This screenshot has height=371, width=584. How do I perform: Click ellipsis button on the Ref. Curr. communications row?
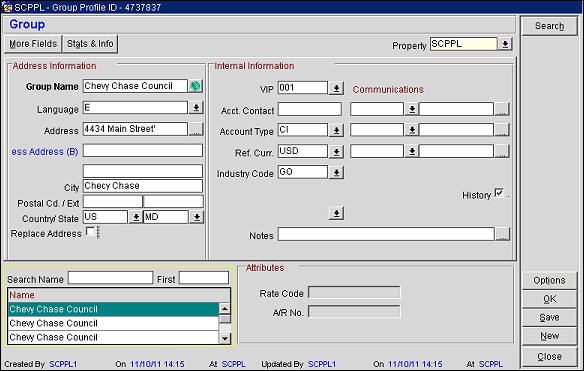pyautogui.click(x=502, y=151)
